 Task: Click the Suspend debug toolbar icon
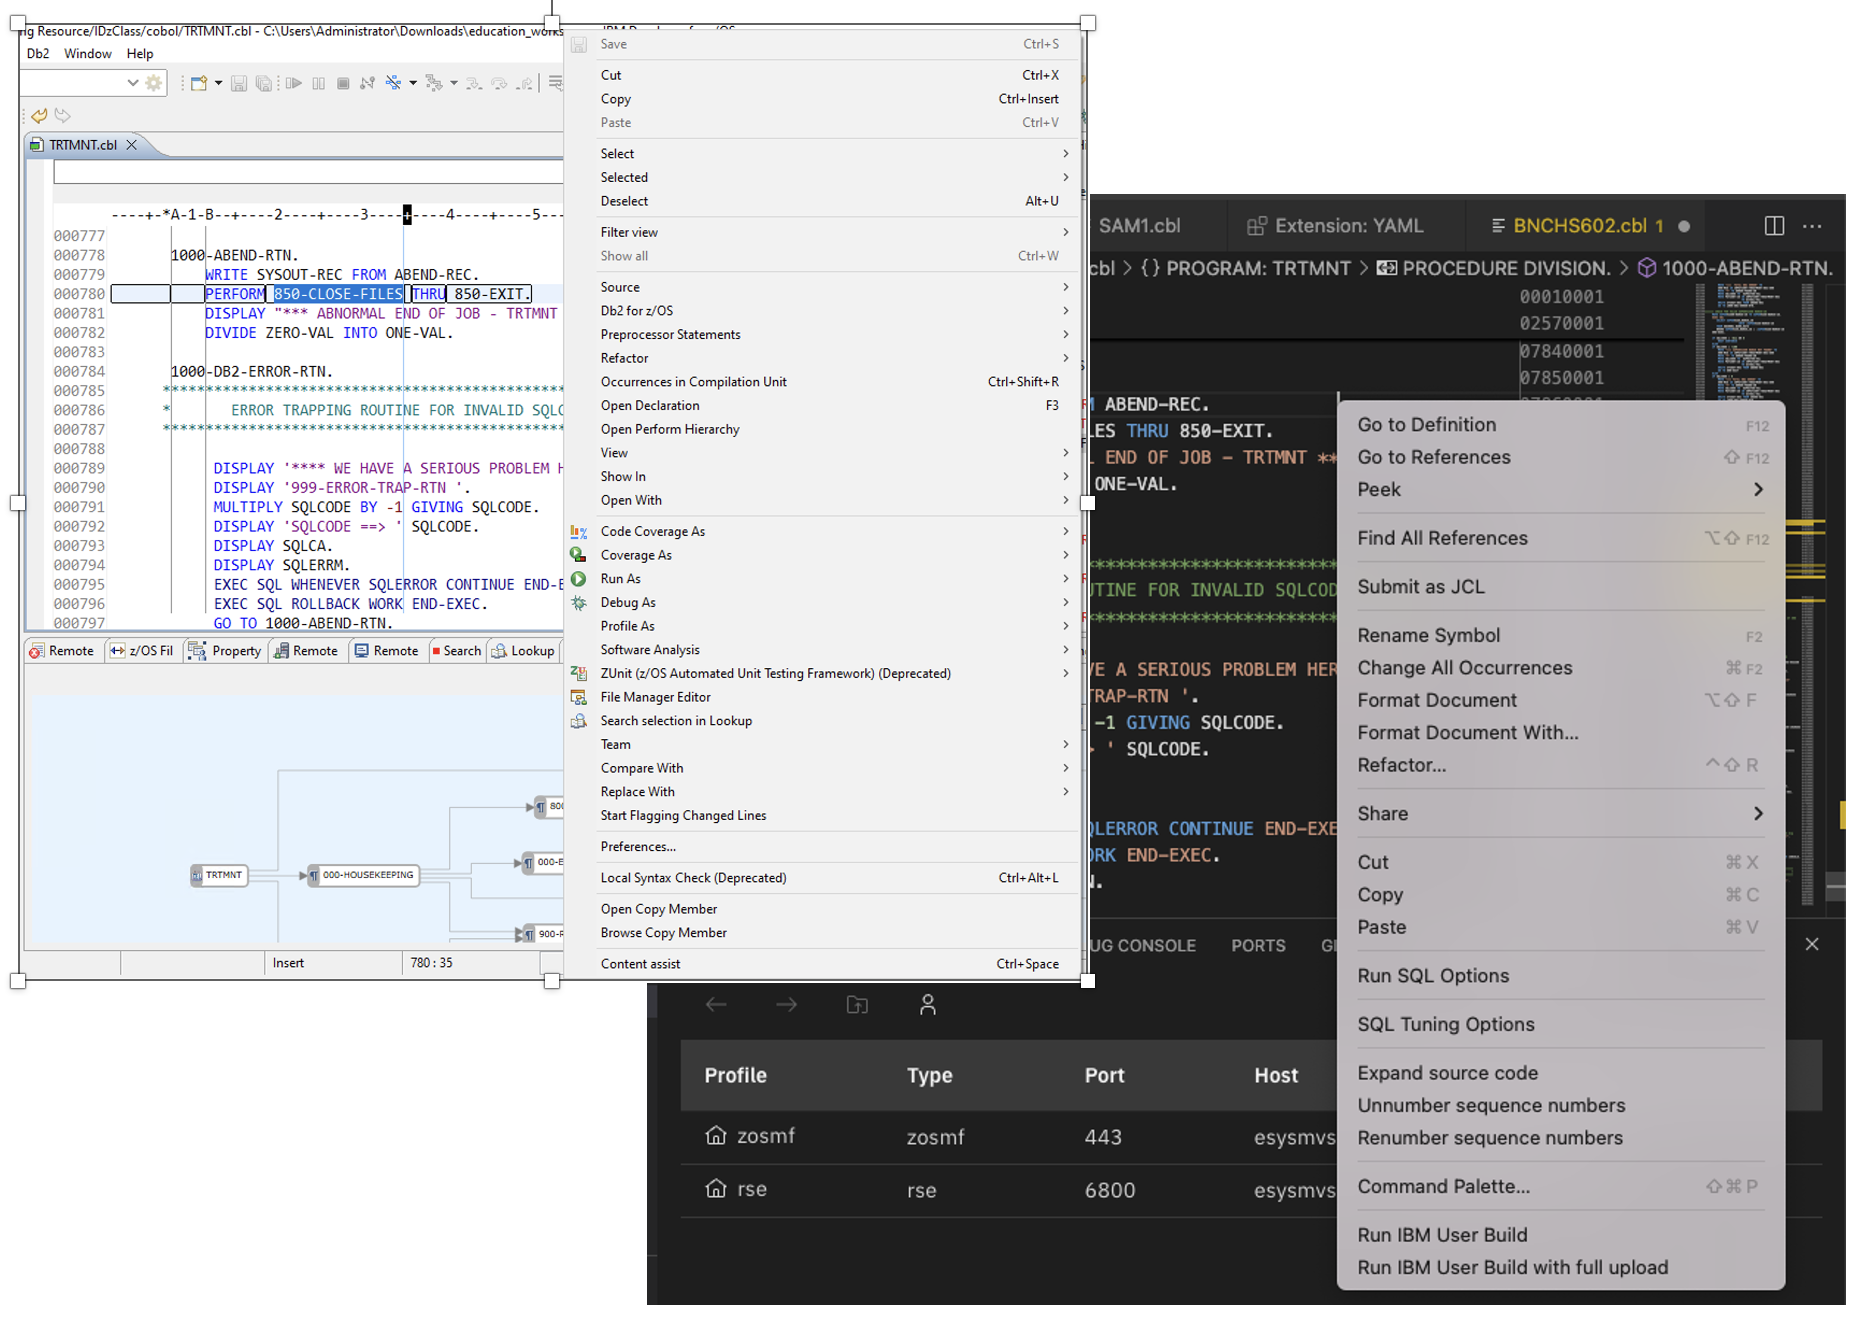pyautogui.click(x=318, y=83)
